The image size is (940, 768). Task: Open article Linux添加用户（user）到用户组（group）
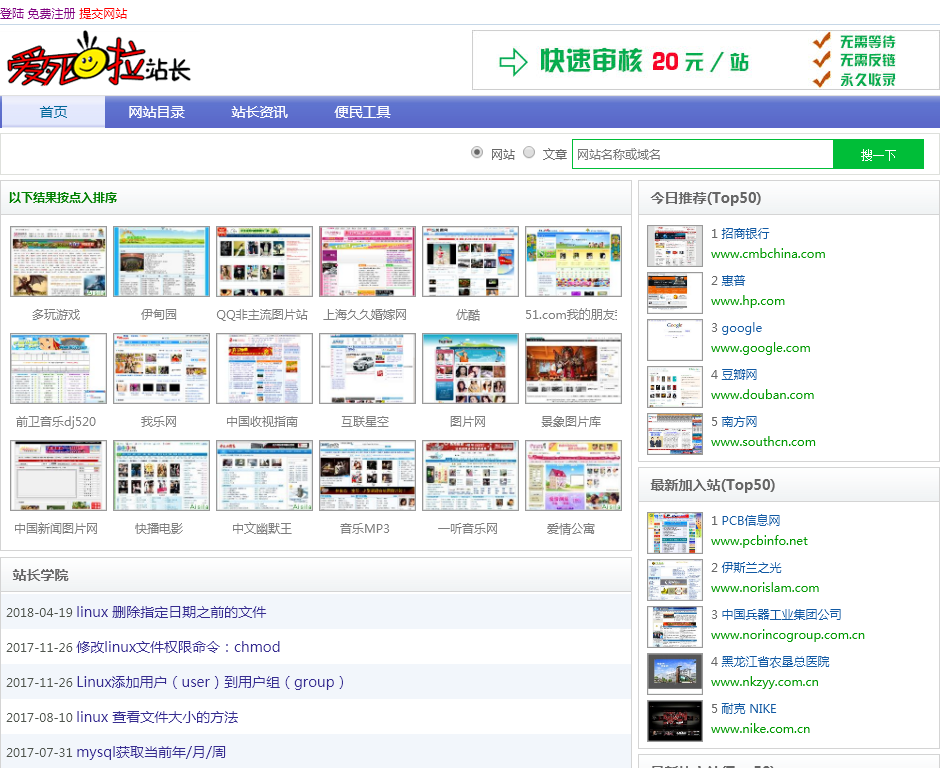211,682
